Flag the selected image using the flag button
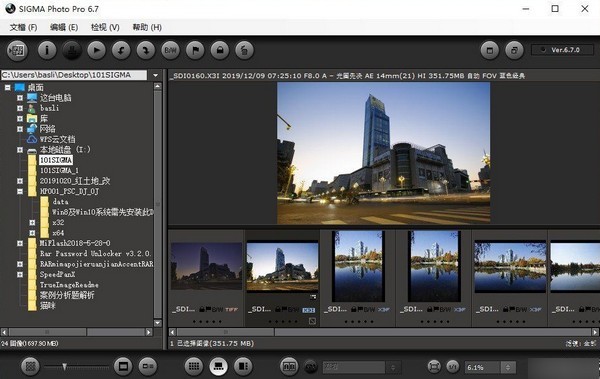600x379 pixels. tap(195, 50)
